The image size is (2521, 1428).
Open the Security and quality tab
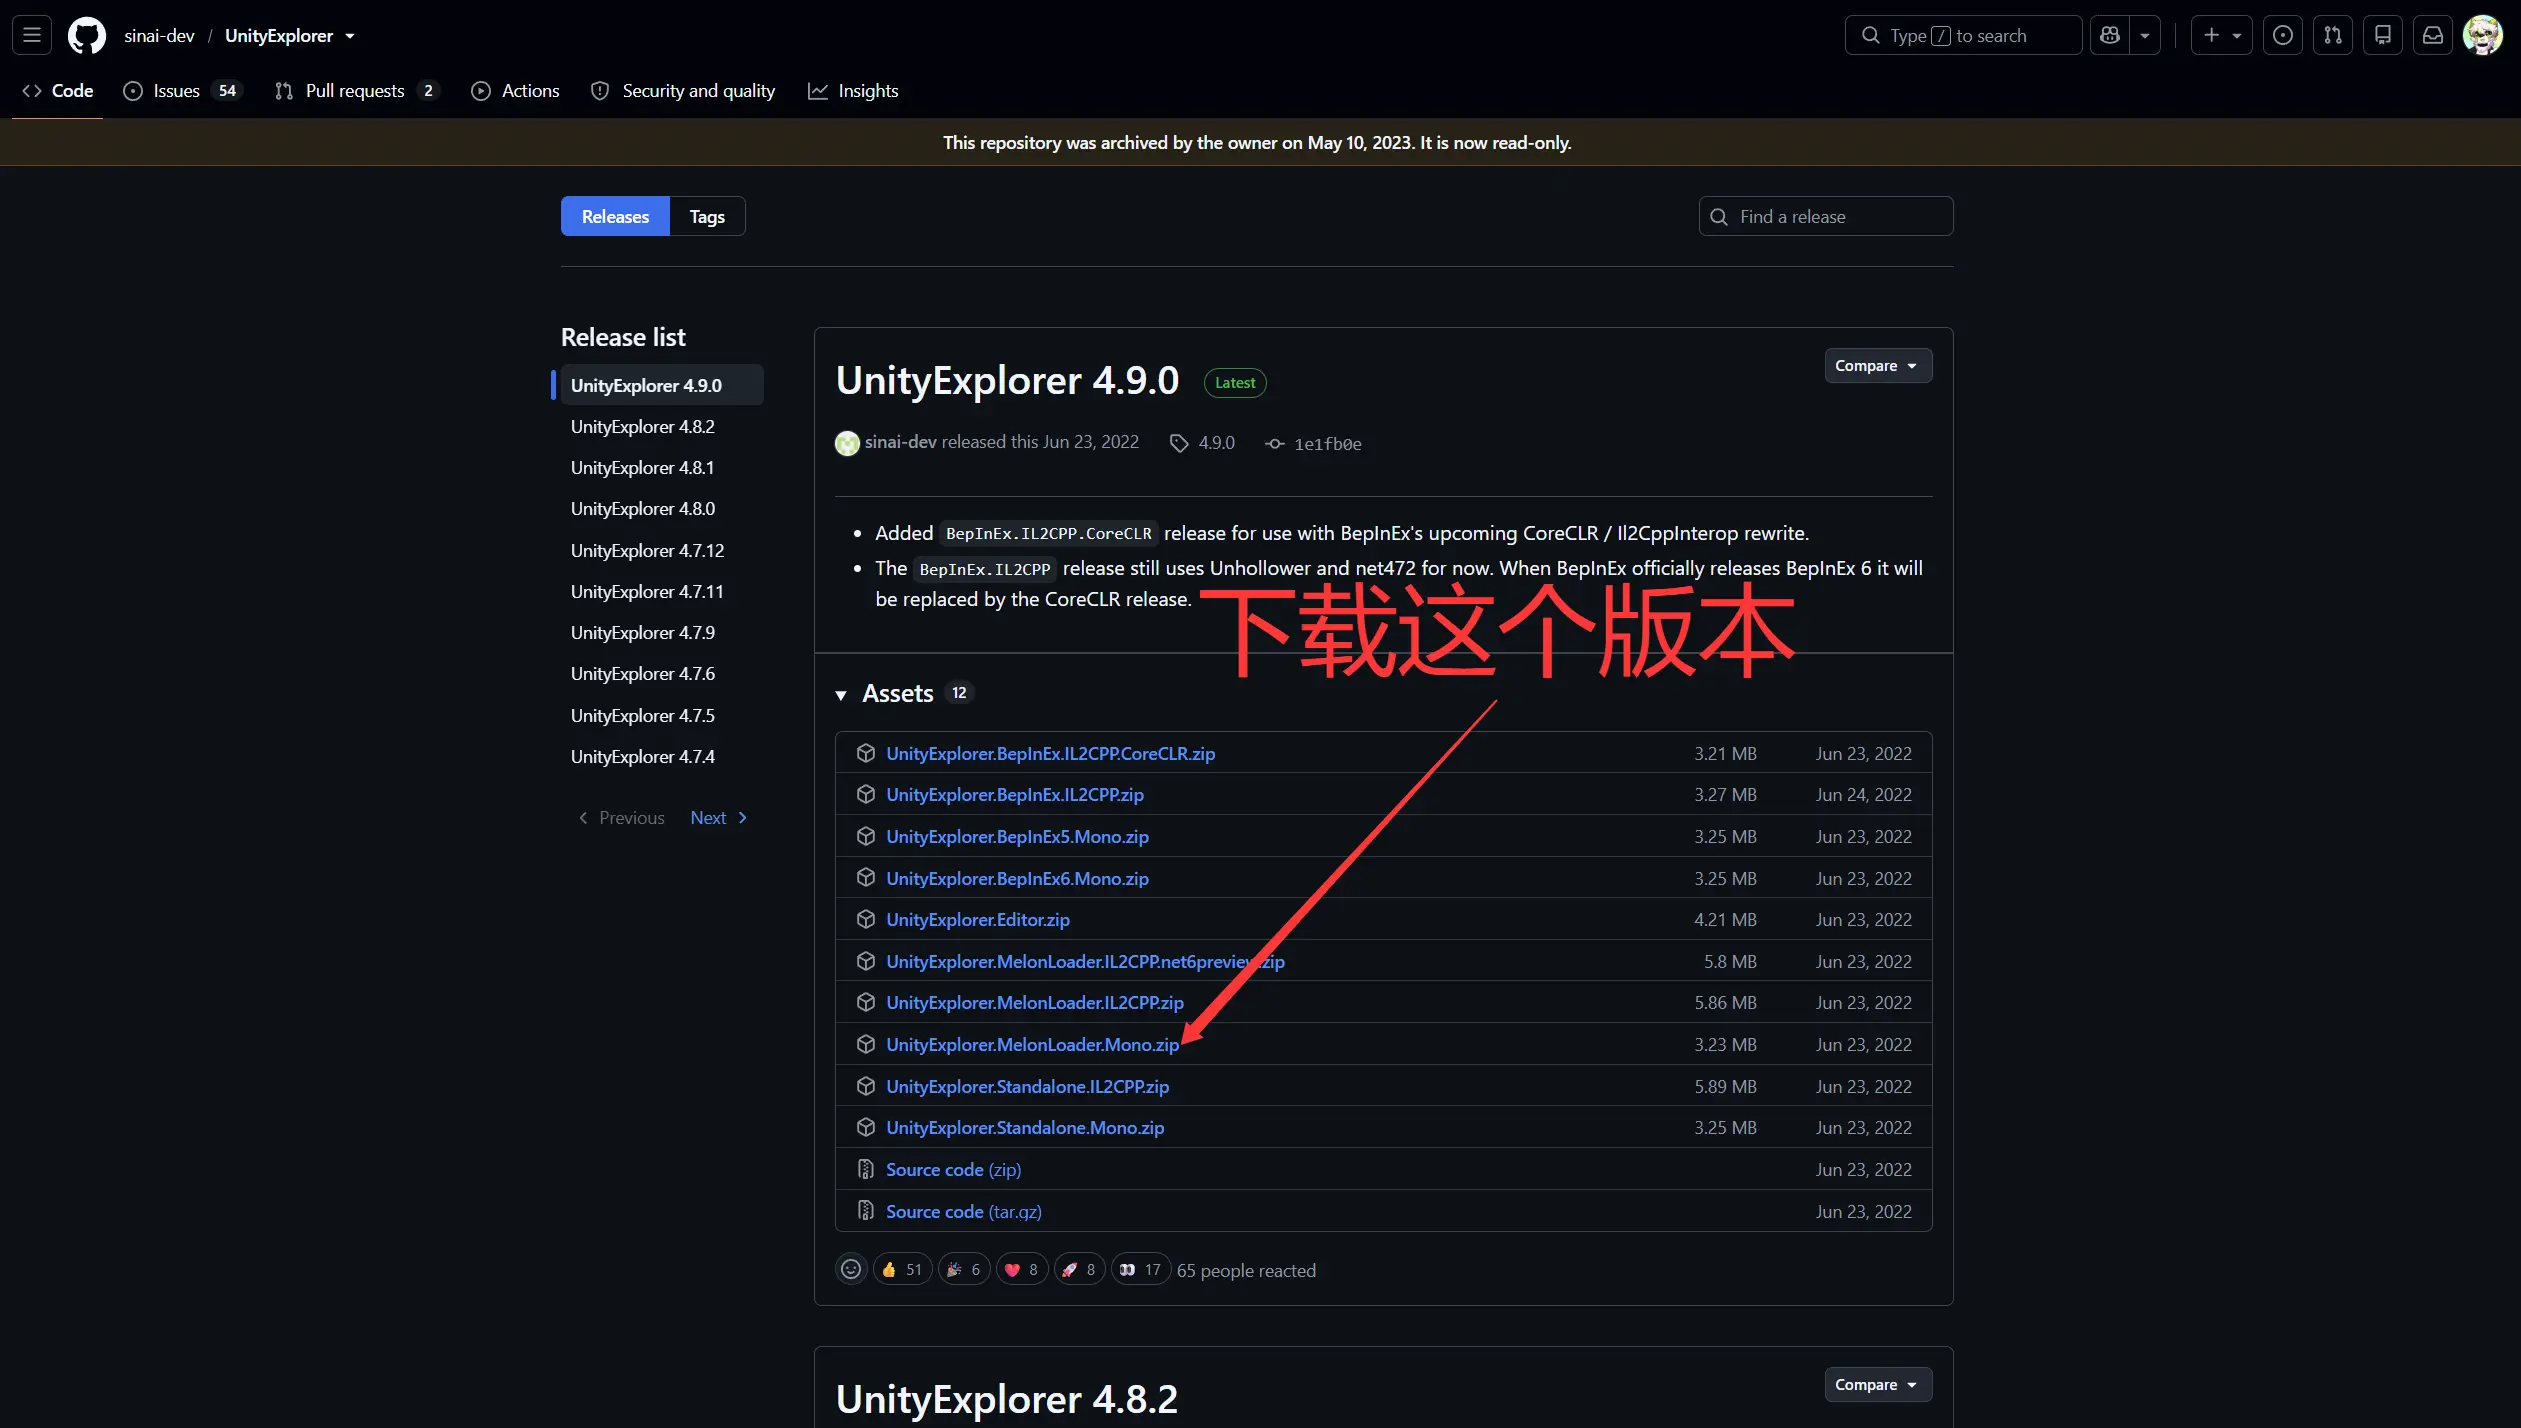[x=683, y=91]
